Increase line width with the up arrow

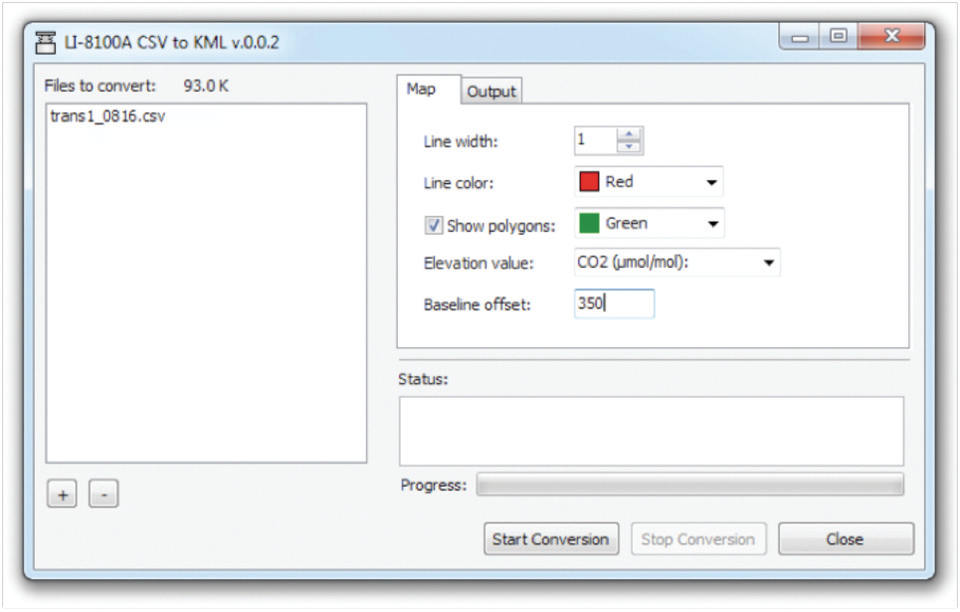pyautogui.click(x=629, y=133)
